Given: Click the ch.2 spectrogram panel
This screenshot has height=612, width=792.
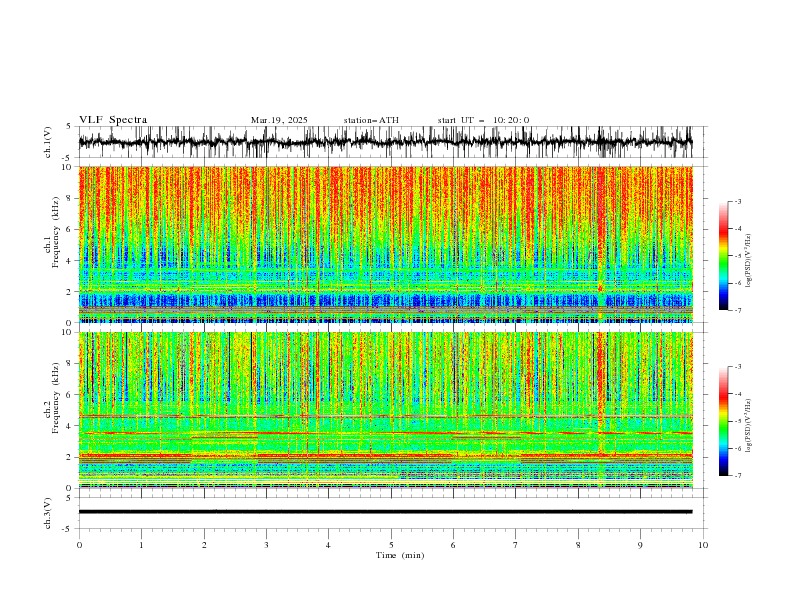Looking at the screenshot, I should coord(385,410).
